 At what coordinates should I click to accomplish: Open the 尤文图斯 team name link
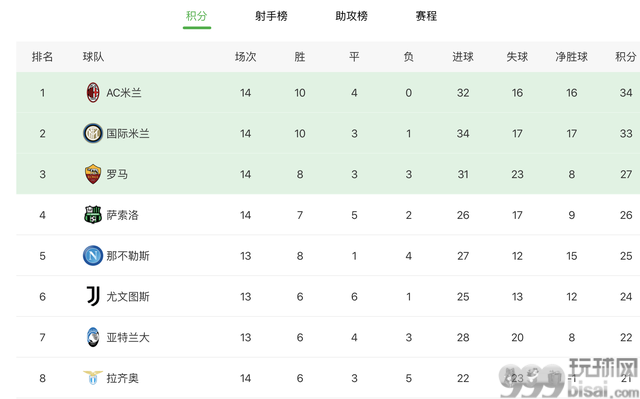[x=128, y=297]
